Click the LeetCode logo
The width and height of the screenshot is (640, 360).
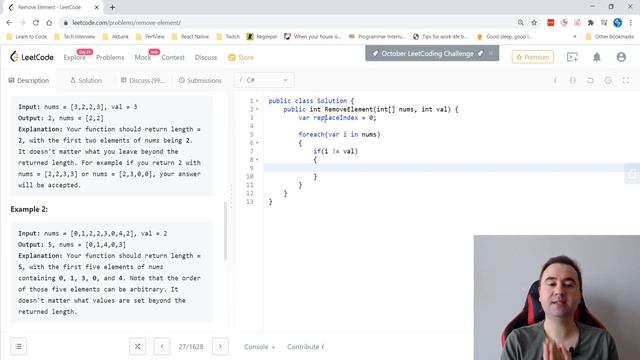(31, 57)
